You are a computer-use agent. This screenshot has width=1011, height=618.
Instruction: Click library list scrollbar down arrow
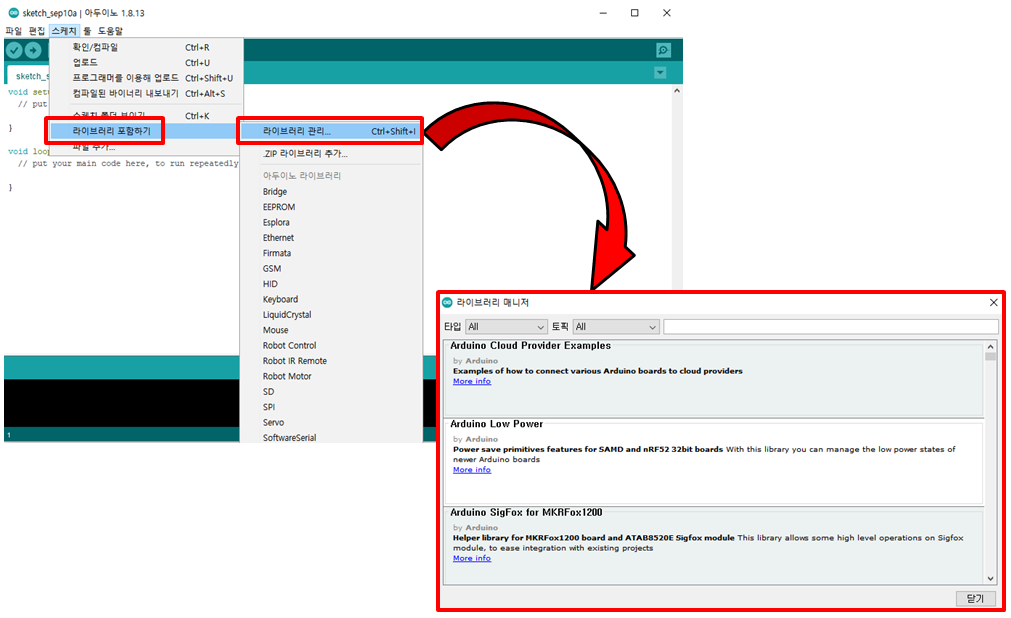point(990,579)
